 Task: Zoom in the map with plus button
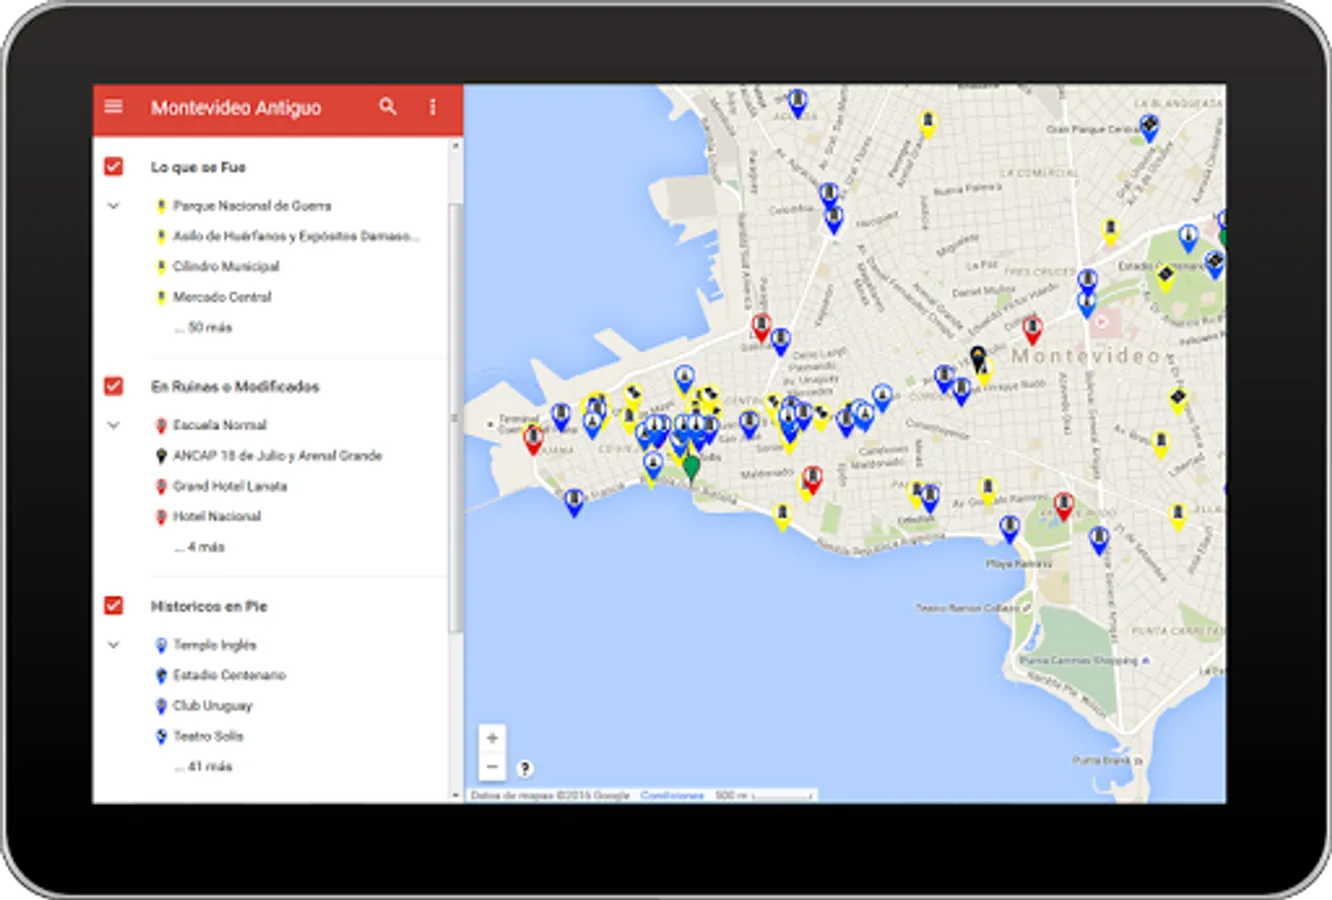492,738
